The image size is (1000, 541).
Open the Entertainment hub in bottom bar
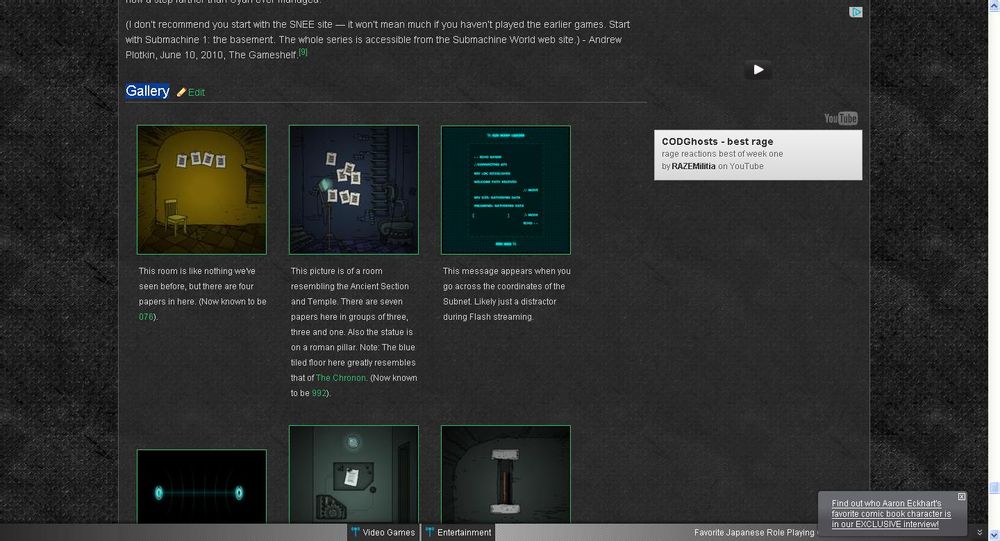click(x=459, y=532)
